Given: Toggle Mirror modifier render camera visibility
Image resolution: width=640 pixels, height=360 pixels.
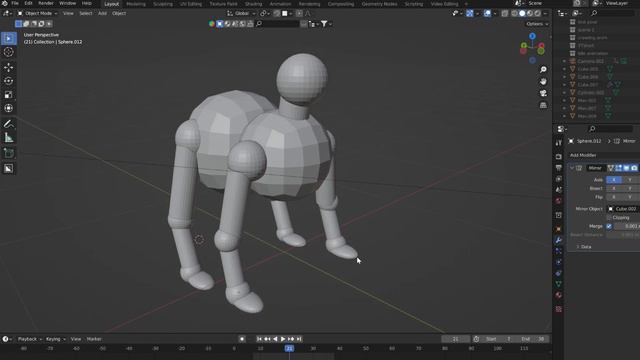Looking at the screenshot, I should coord(634,168).
